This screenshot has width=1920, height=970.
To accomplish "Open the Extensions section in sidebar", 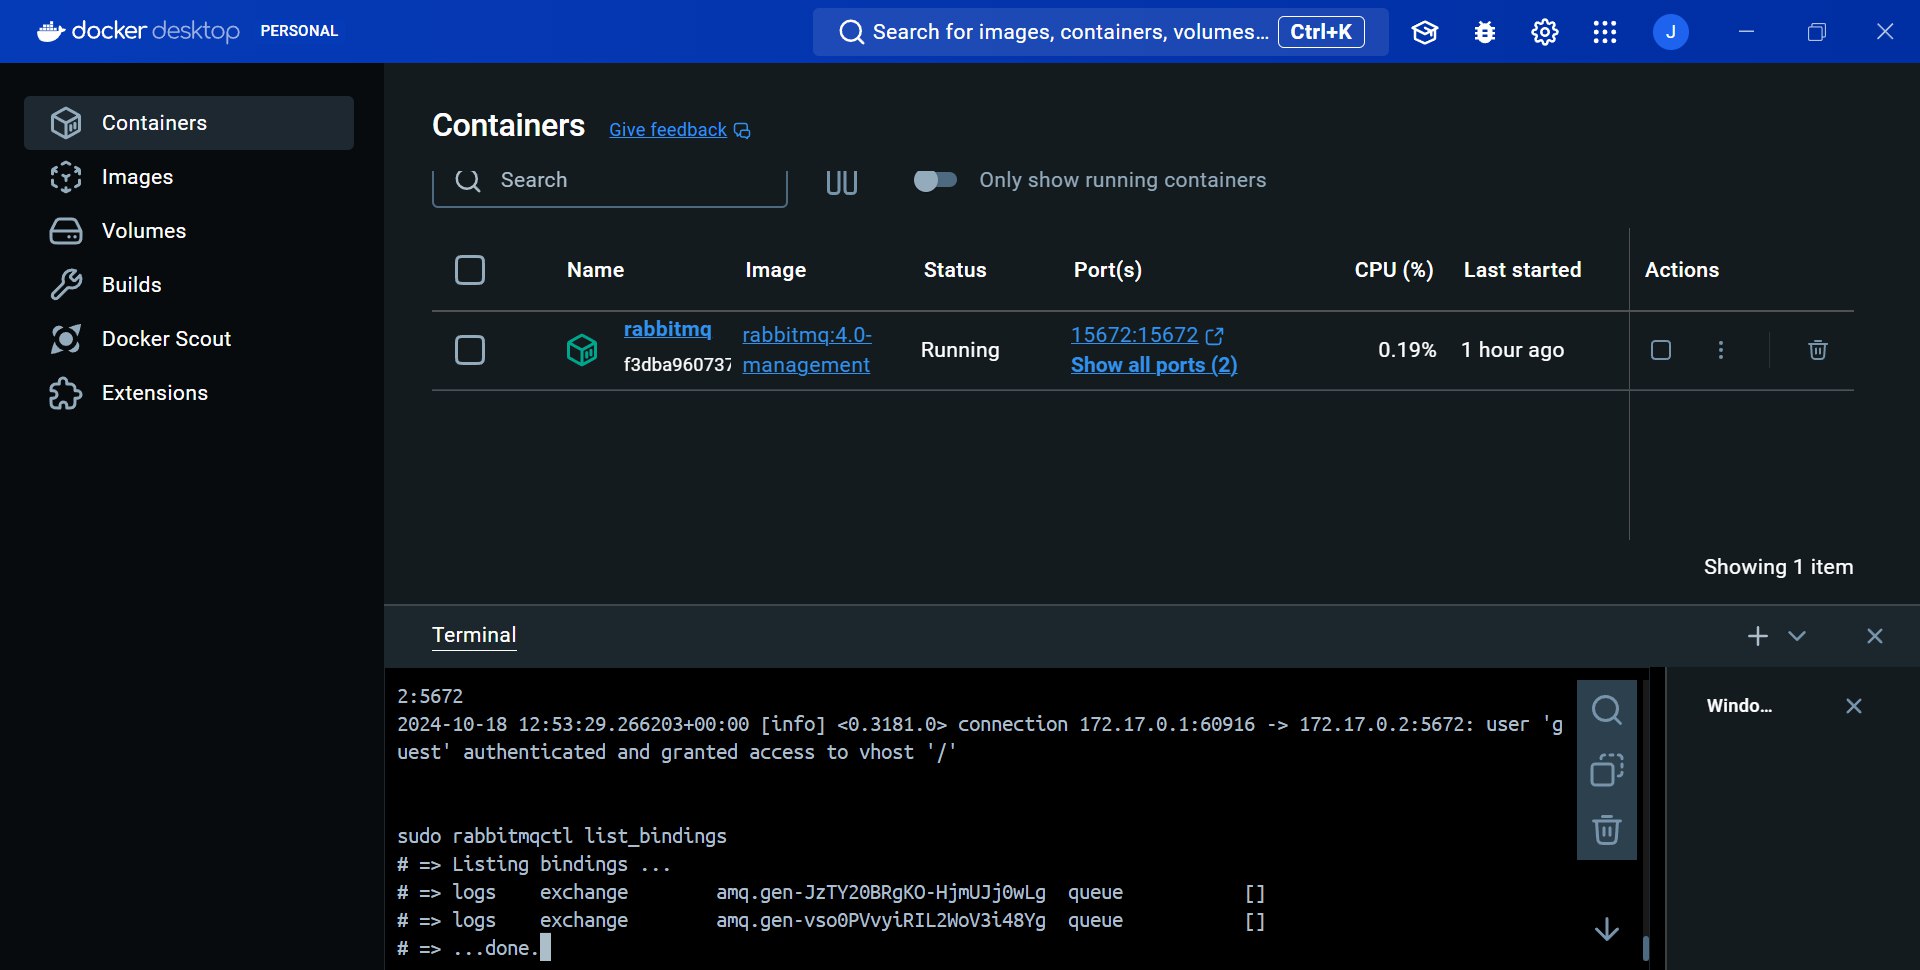I will (x=189, y=393).
